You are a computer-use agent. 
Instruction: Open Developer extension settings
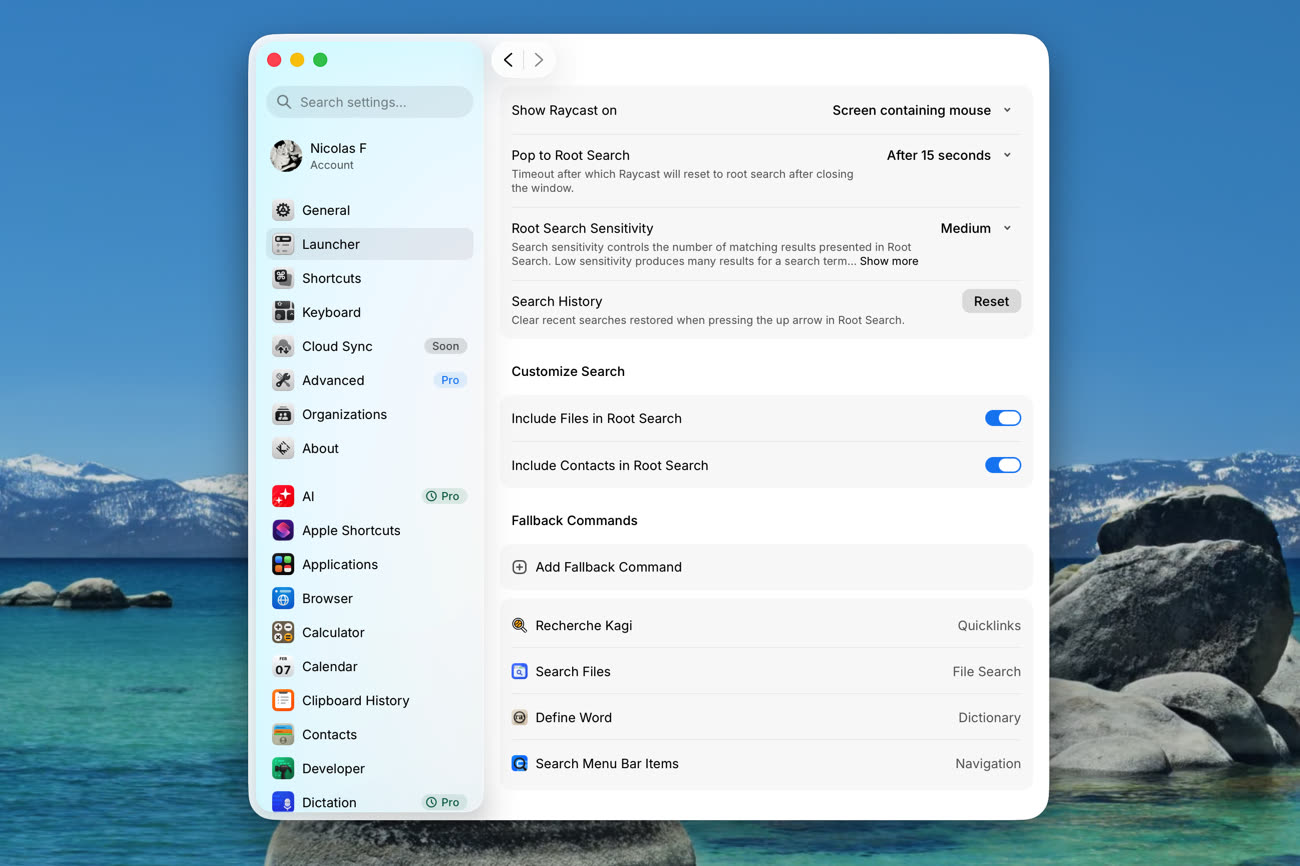tap(370, 768)
